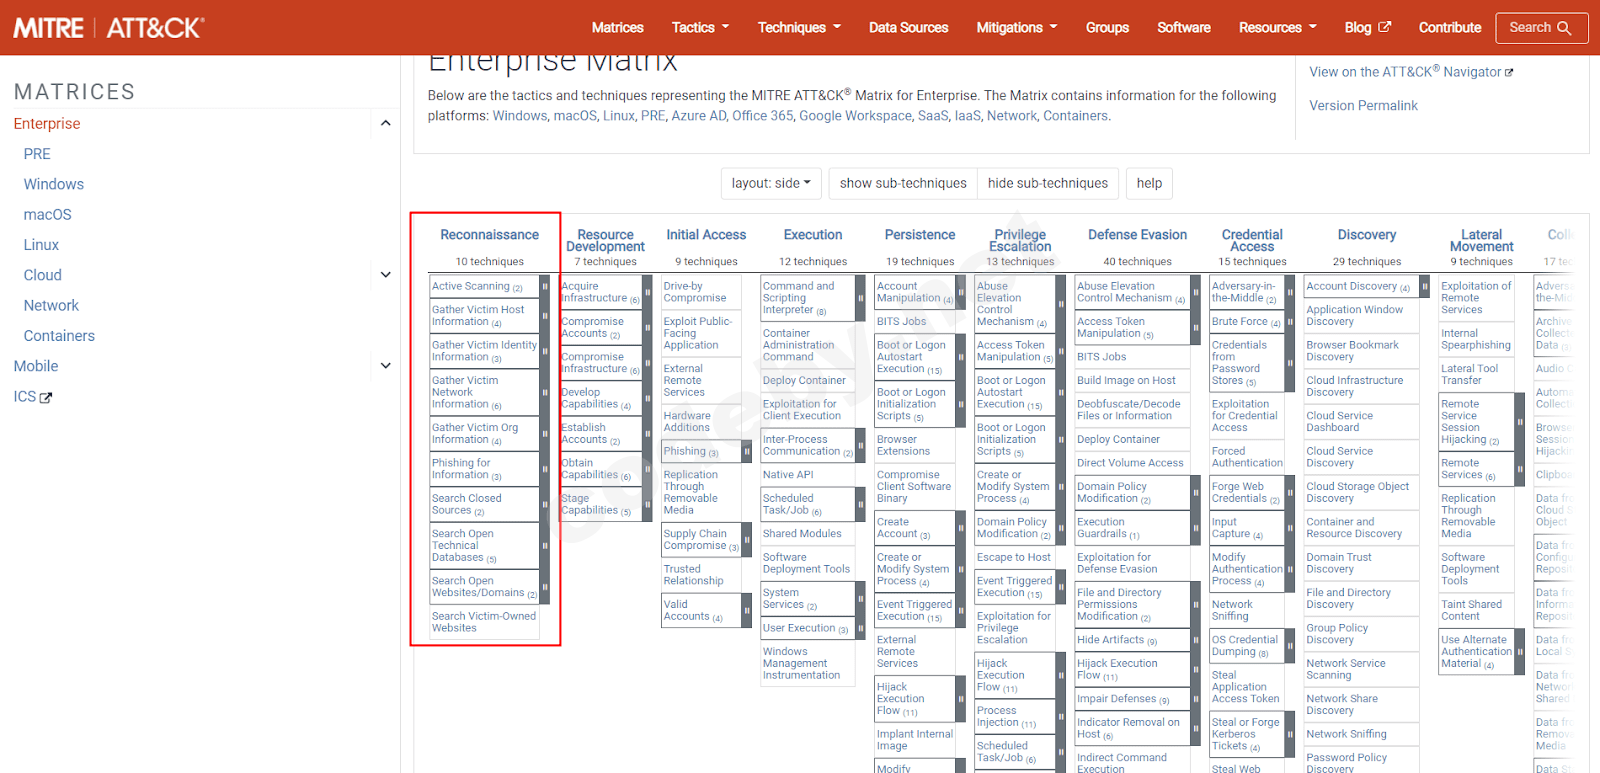1600x773 pixels.
Task: Select macOS in the sidebar
Action: [x=48, y=215]
